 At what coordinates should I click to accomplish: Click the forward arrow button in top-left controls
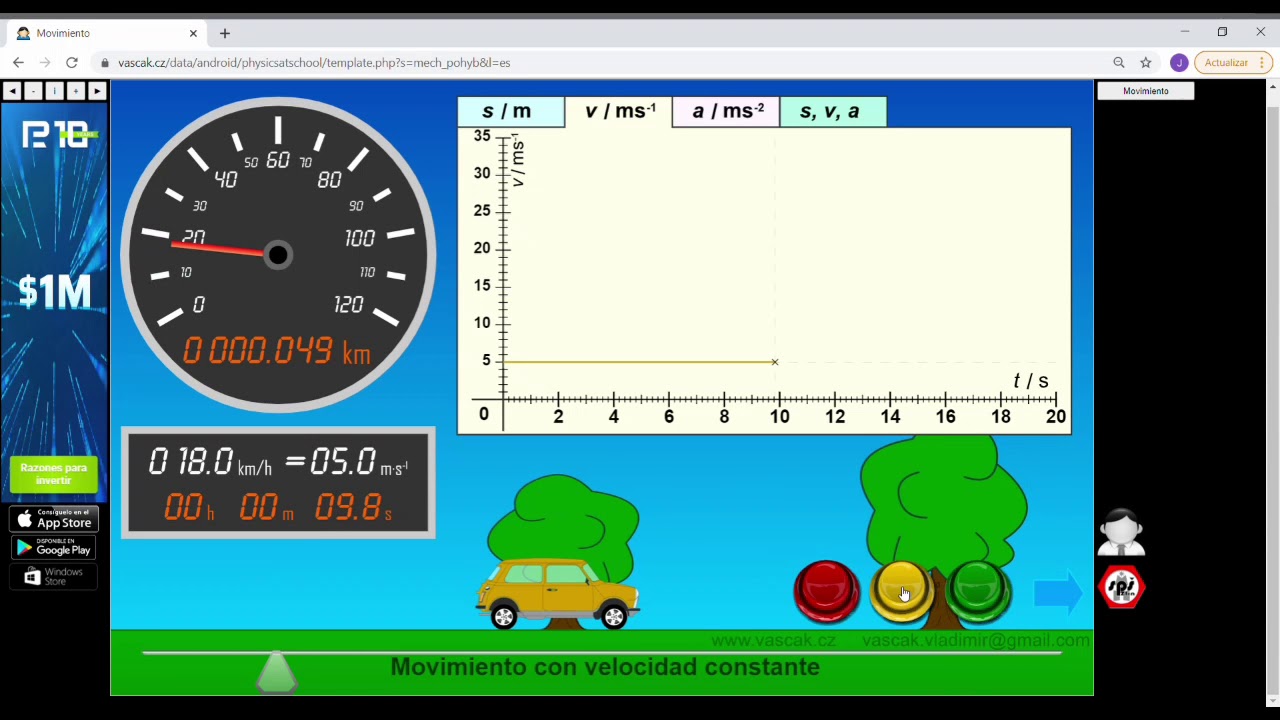96,91
